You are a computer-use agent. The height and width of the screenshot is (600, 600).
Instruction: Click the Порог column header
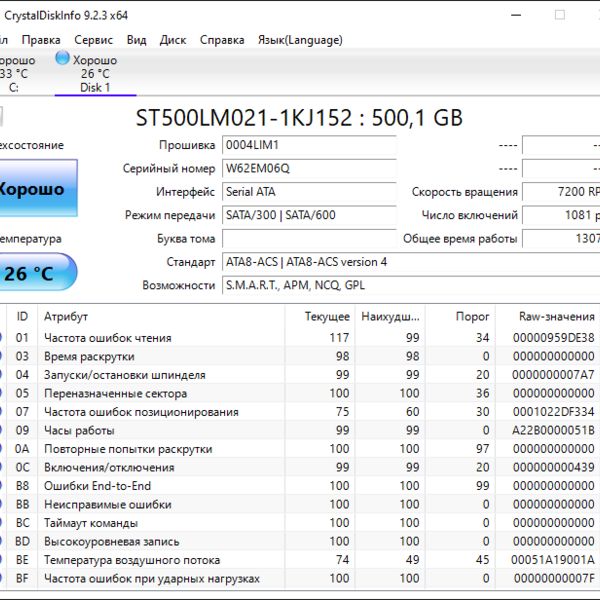point(460,316)
